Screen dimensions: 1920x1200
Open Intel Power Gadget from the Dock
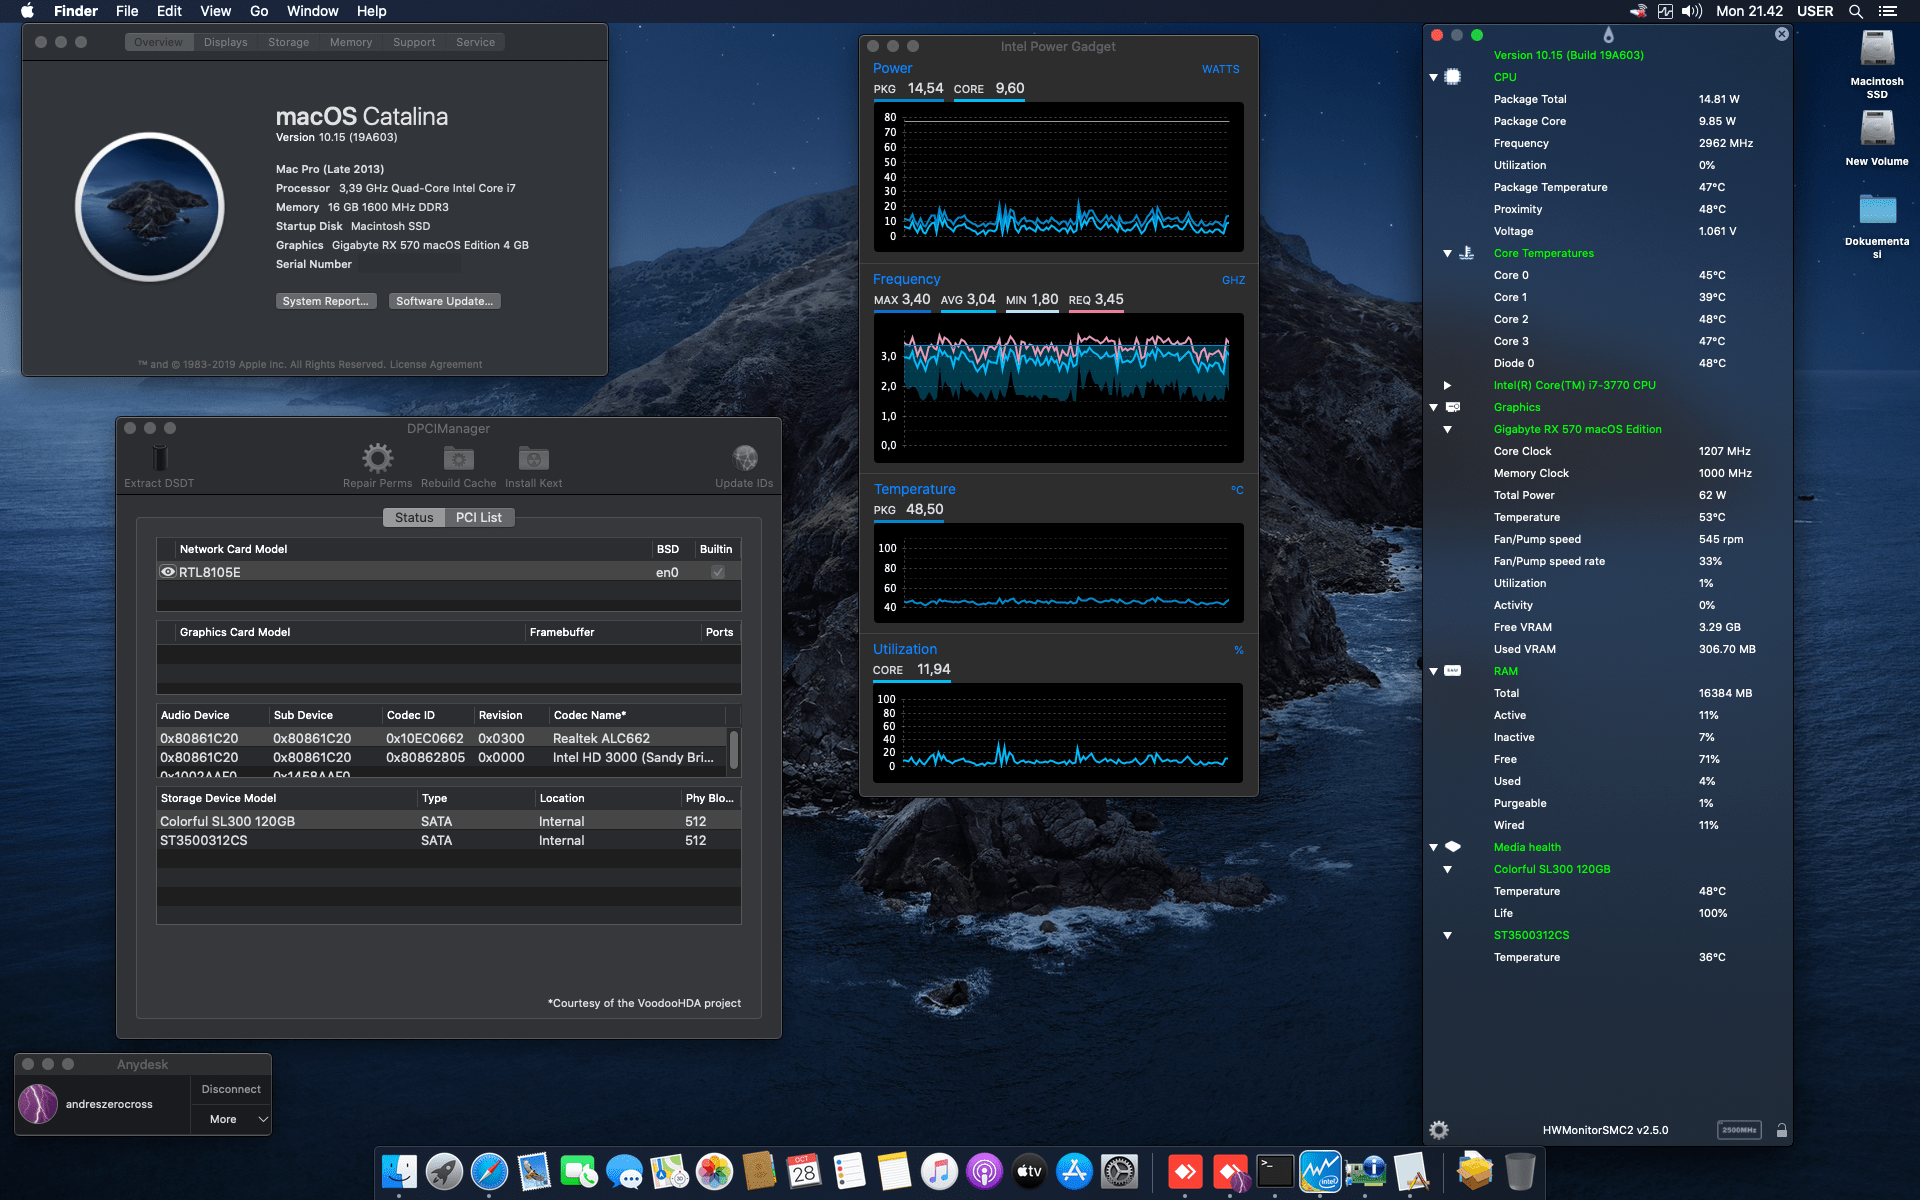tap(1320, 1170)
